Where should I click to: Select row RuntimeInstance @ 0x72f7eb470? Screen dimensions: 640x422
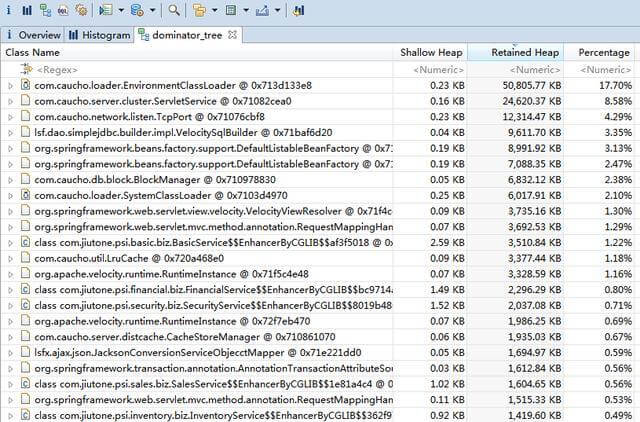(318, 321)
